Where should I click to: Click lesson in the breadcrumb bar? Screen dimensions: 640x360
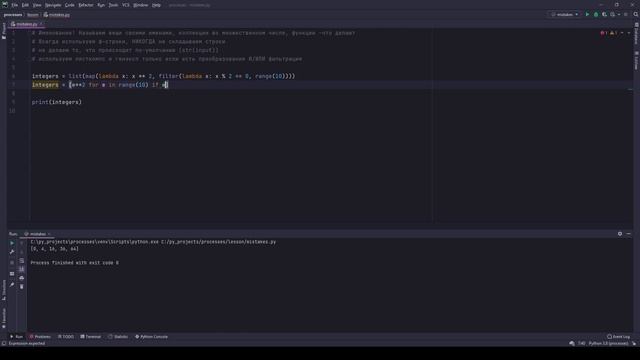(33, 15)
